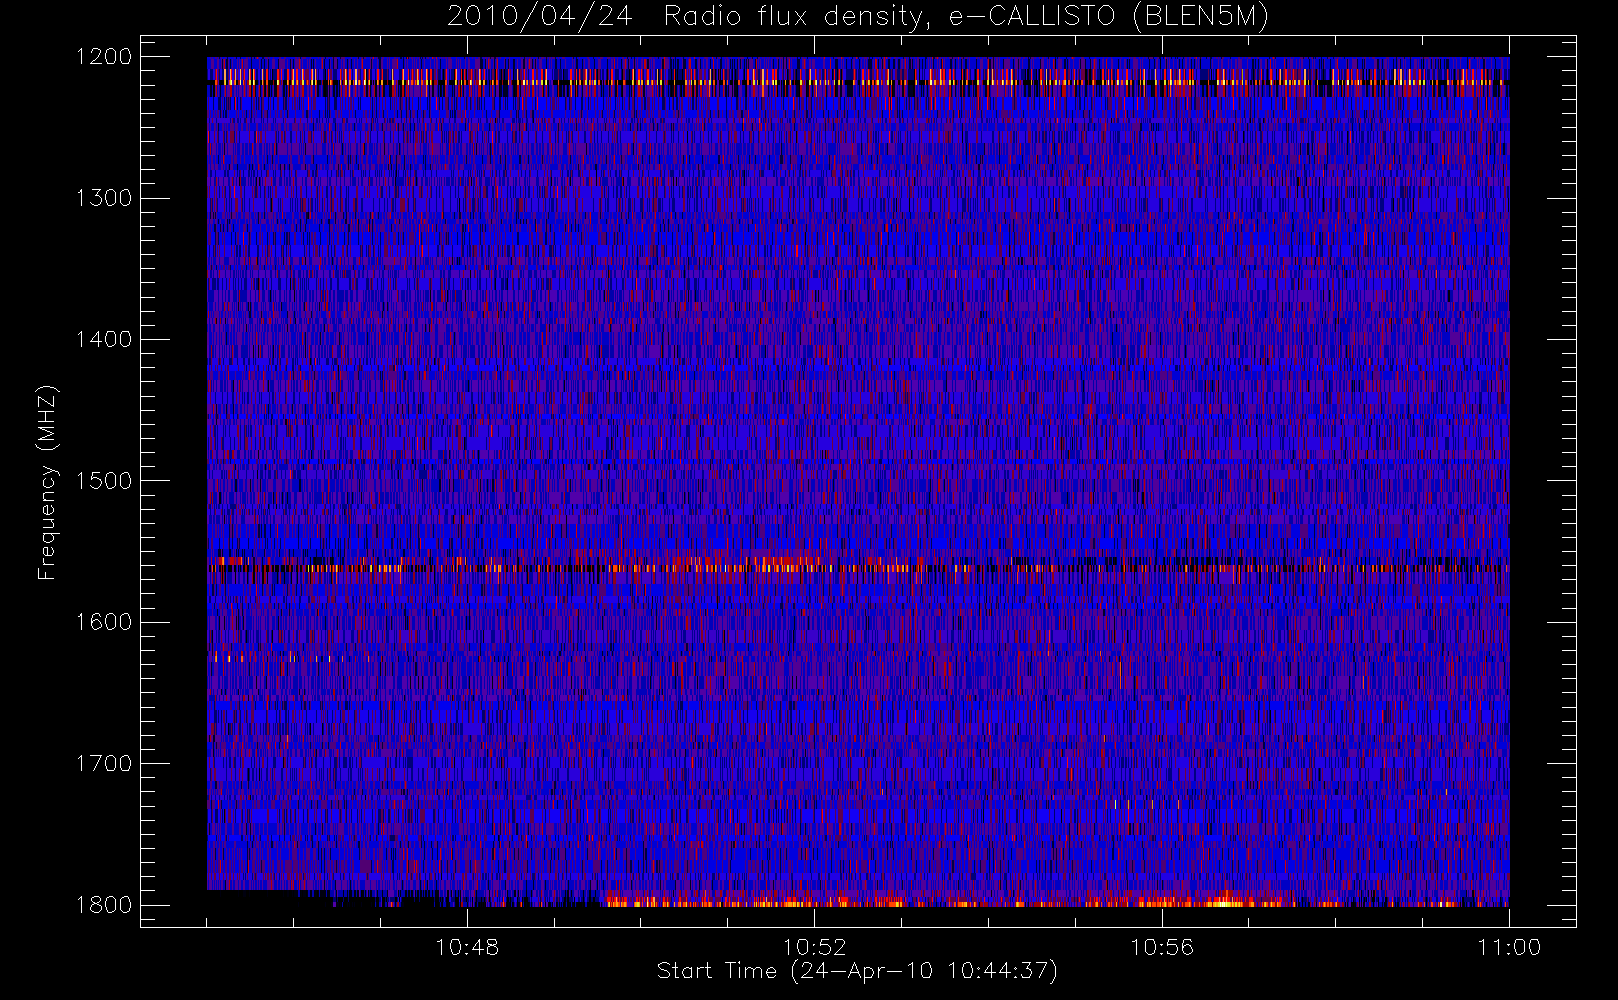Click the 10:56 time tick label

click(1162, 947)
